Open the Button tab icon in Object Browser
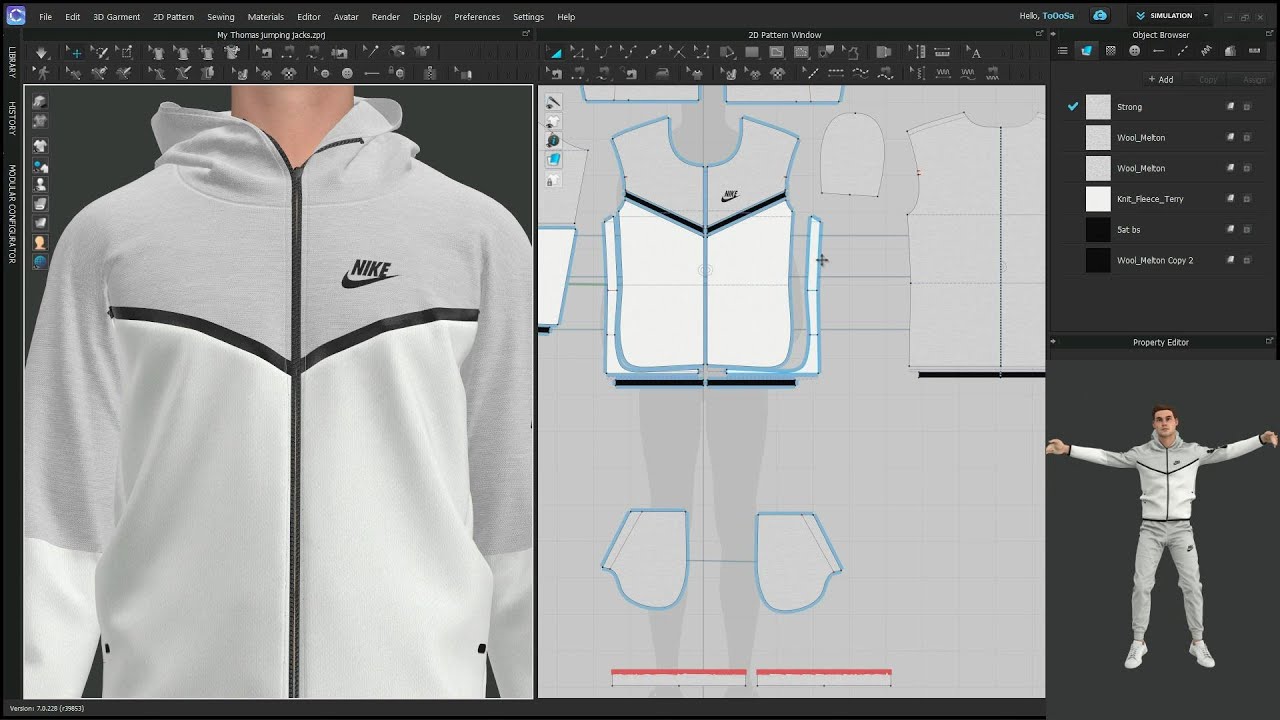 [1134, 51]
